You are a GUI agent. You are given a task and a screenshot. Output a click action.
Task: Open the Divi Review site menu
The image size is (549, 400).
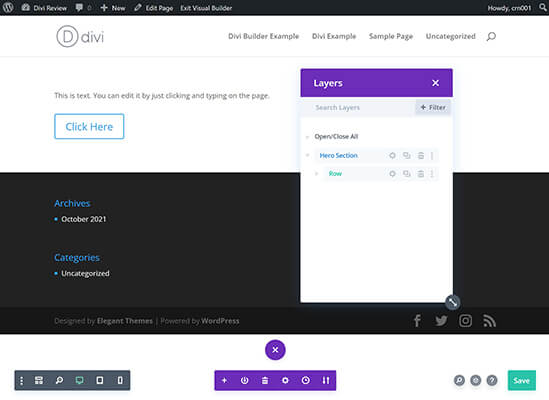point(44,8)
